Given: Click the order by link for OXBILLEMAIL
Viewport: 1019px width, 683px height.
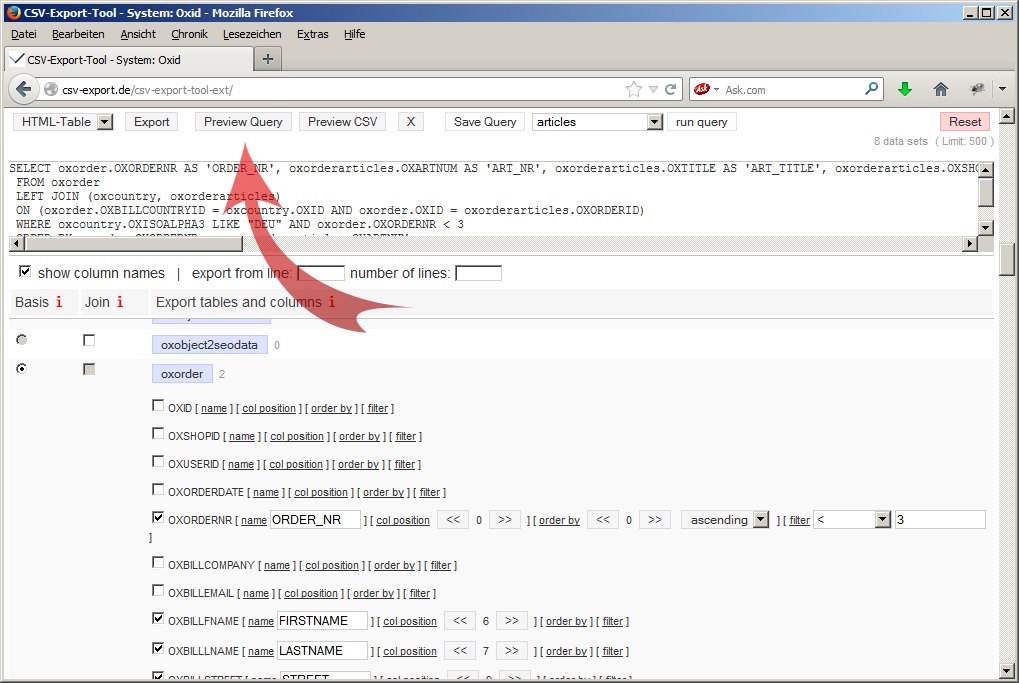Looking at the screenshot, I should pos(373,593).
